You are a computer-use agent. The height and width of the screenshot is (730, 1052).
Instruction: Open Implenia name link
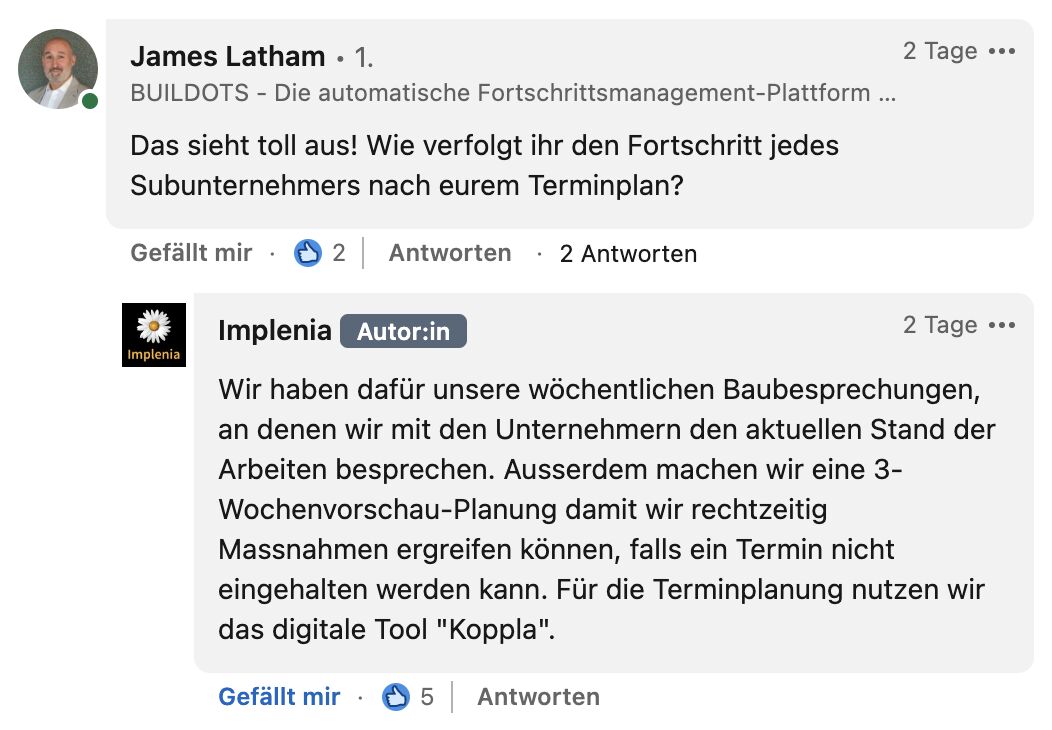(x=275, y=331)
